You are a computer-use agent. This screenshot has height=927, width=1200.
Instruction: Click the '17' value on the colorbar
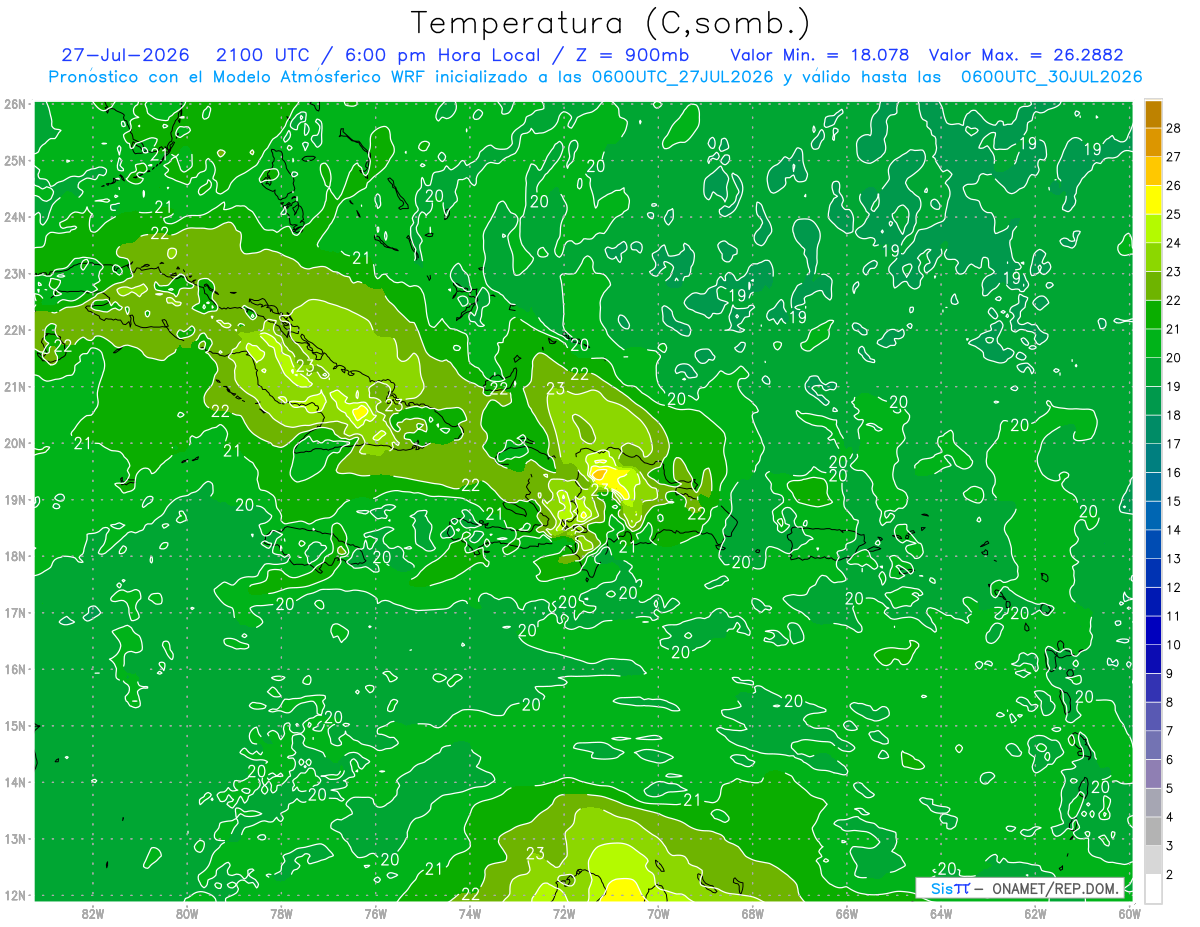[1174, 444]
